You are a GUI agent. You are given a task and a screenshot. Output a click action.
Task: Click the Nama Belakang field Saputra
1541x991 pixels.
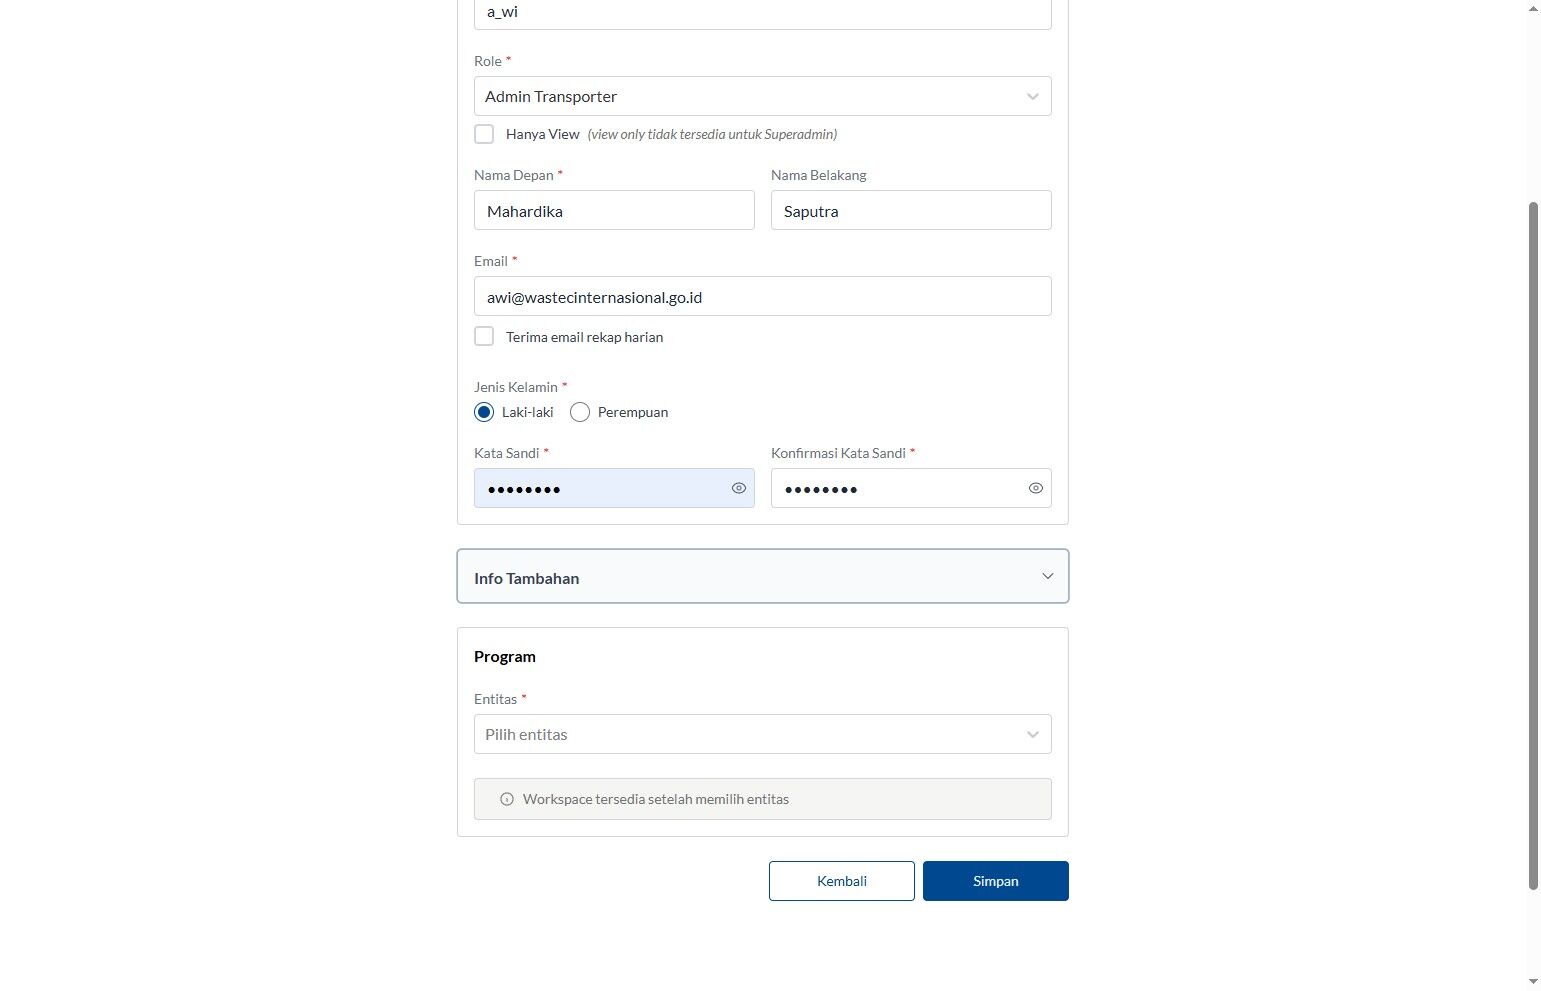pyautogui.click(x=911, y=210)
